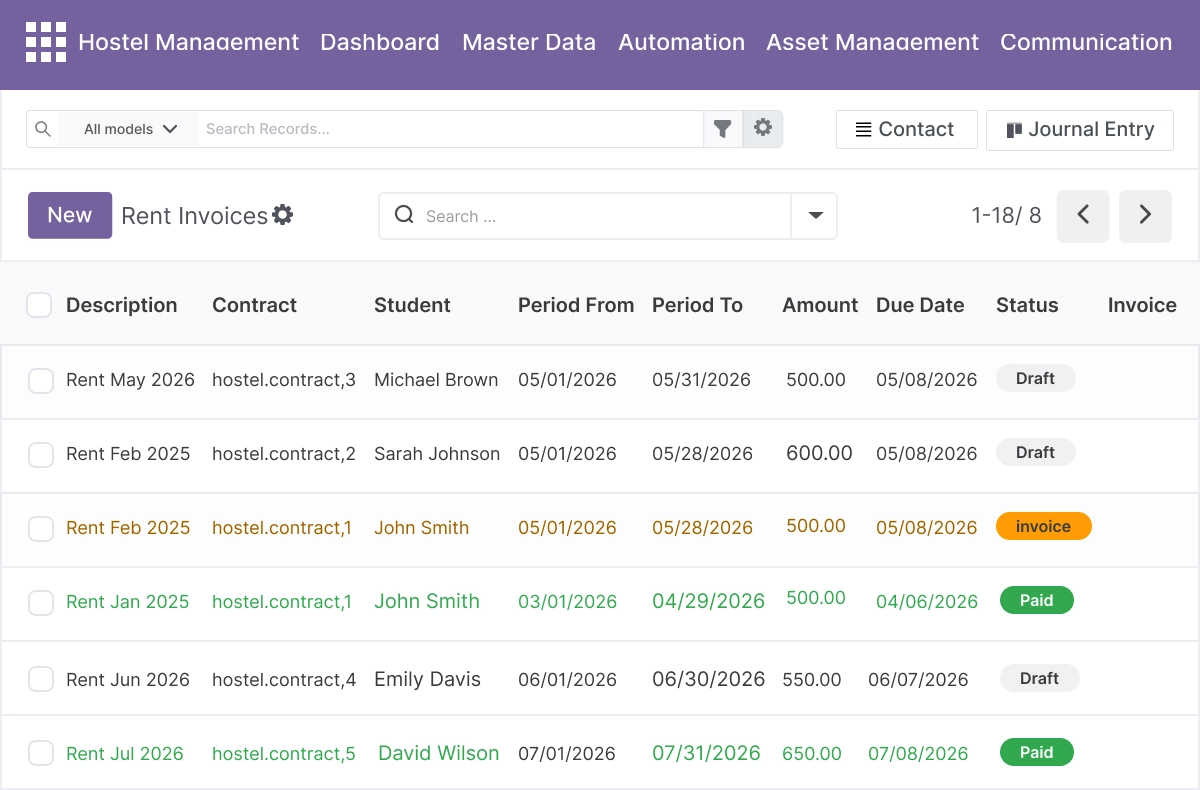Open the Master Data menu
The height and width of the screenshot is (790, 1200).
coord(529,42)
